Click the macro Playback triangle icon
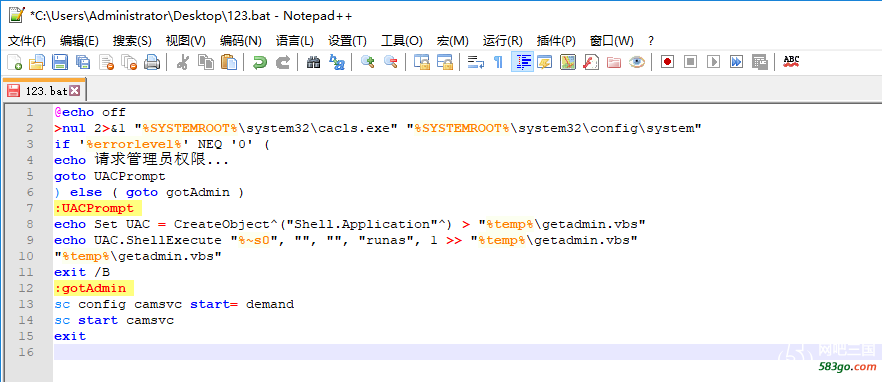This screenshot has width=882, height=382. coord(714,62)
